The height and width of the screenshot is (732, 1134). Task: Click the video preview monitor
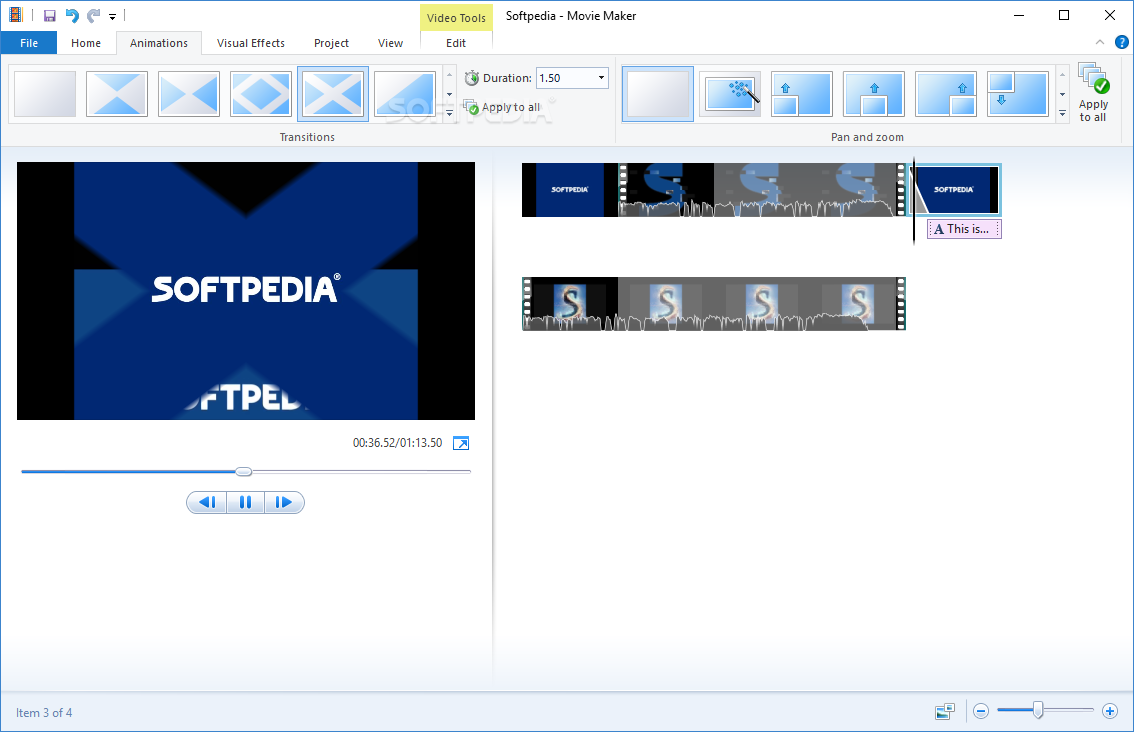point(246,291)
